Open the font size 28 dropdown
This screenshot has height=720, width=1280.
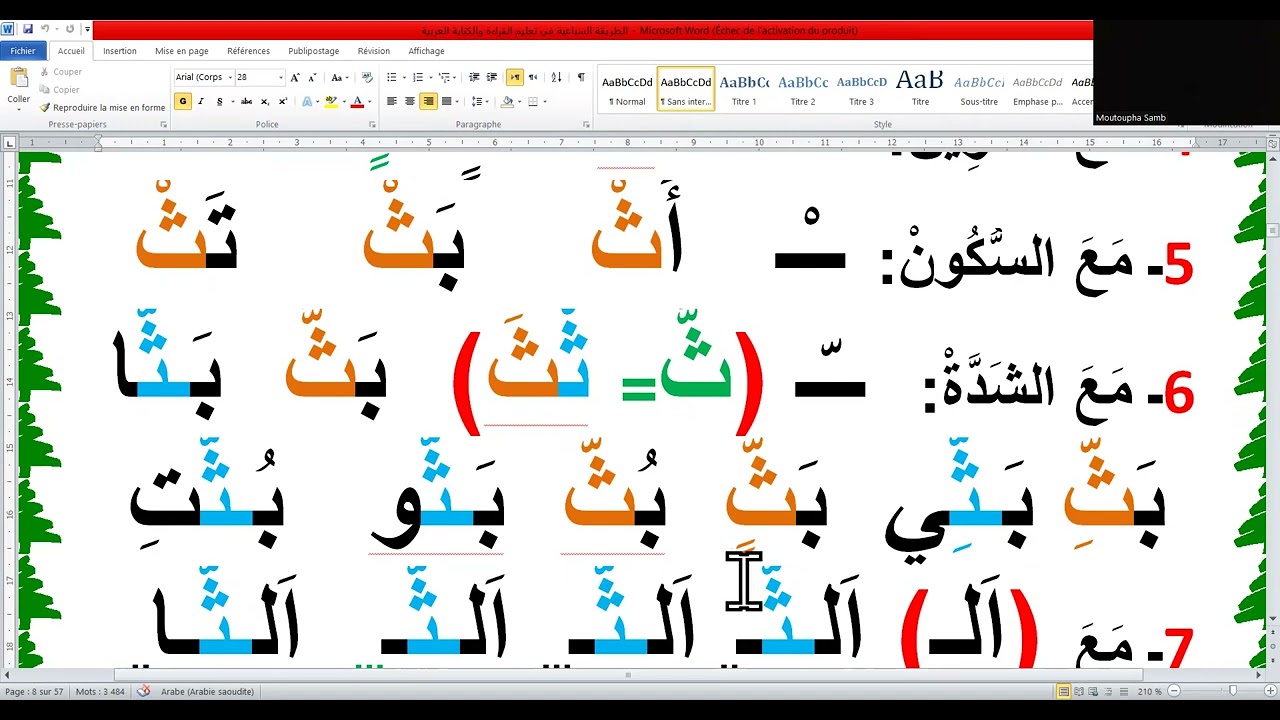[281, 77]
